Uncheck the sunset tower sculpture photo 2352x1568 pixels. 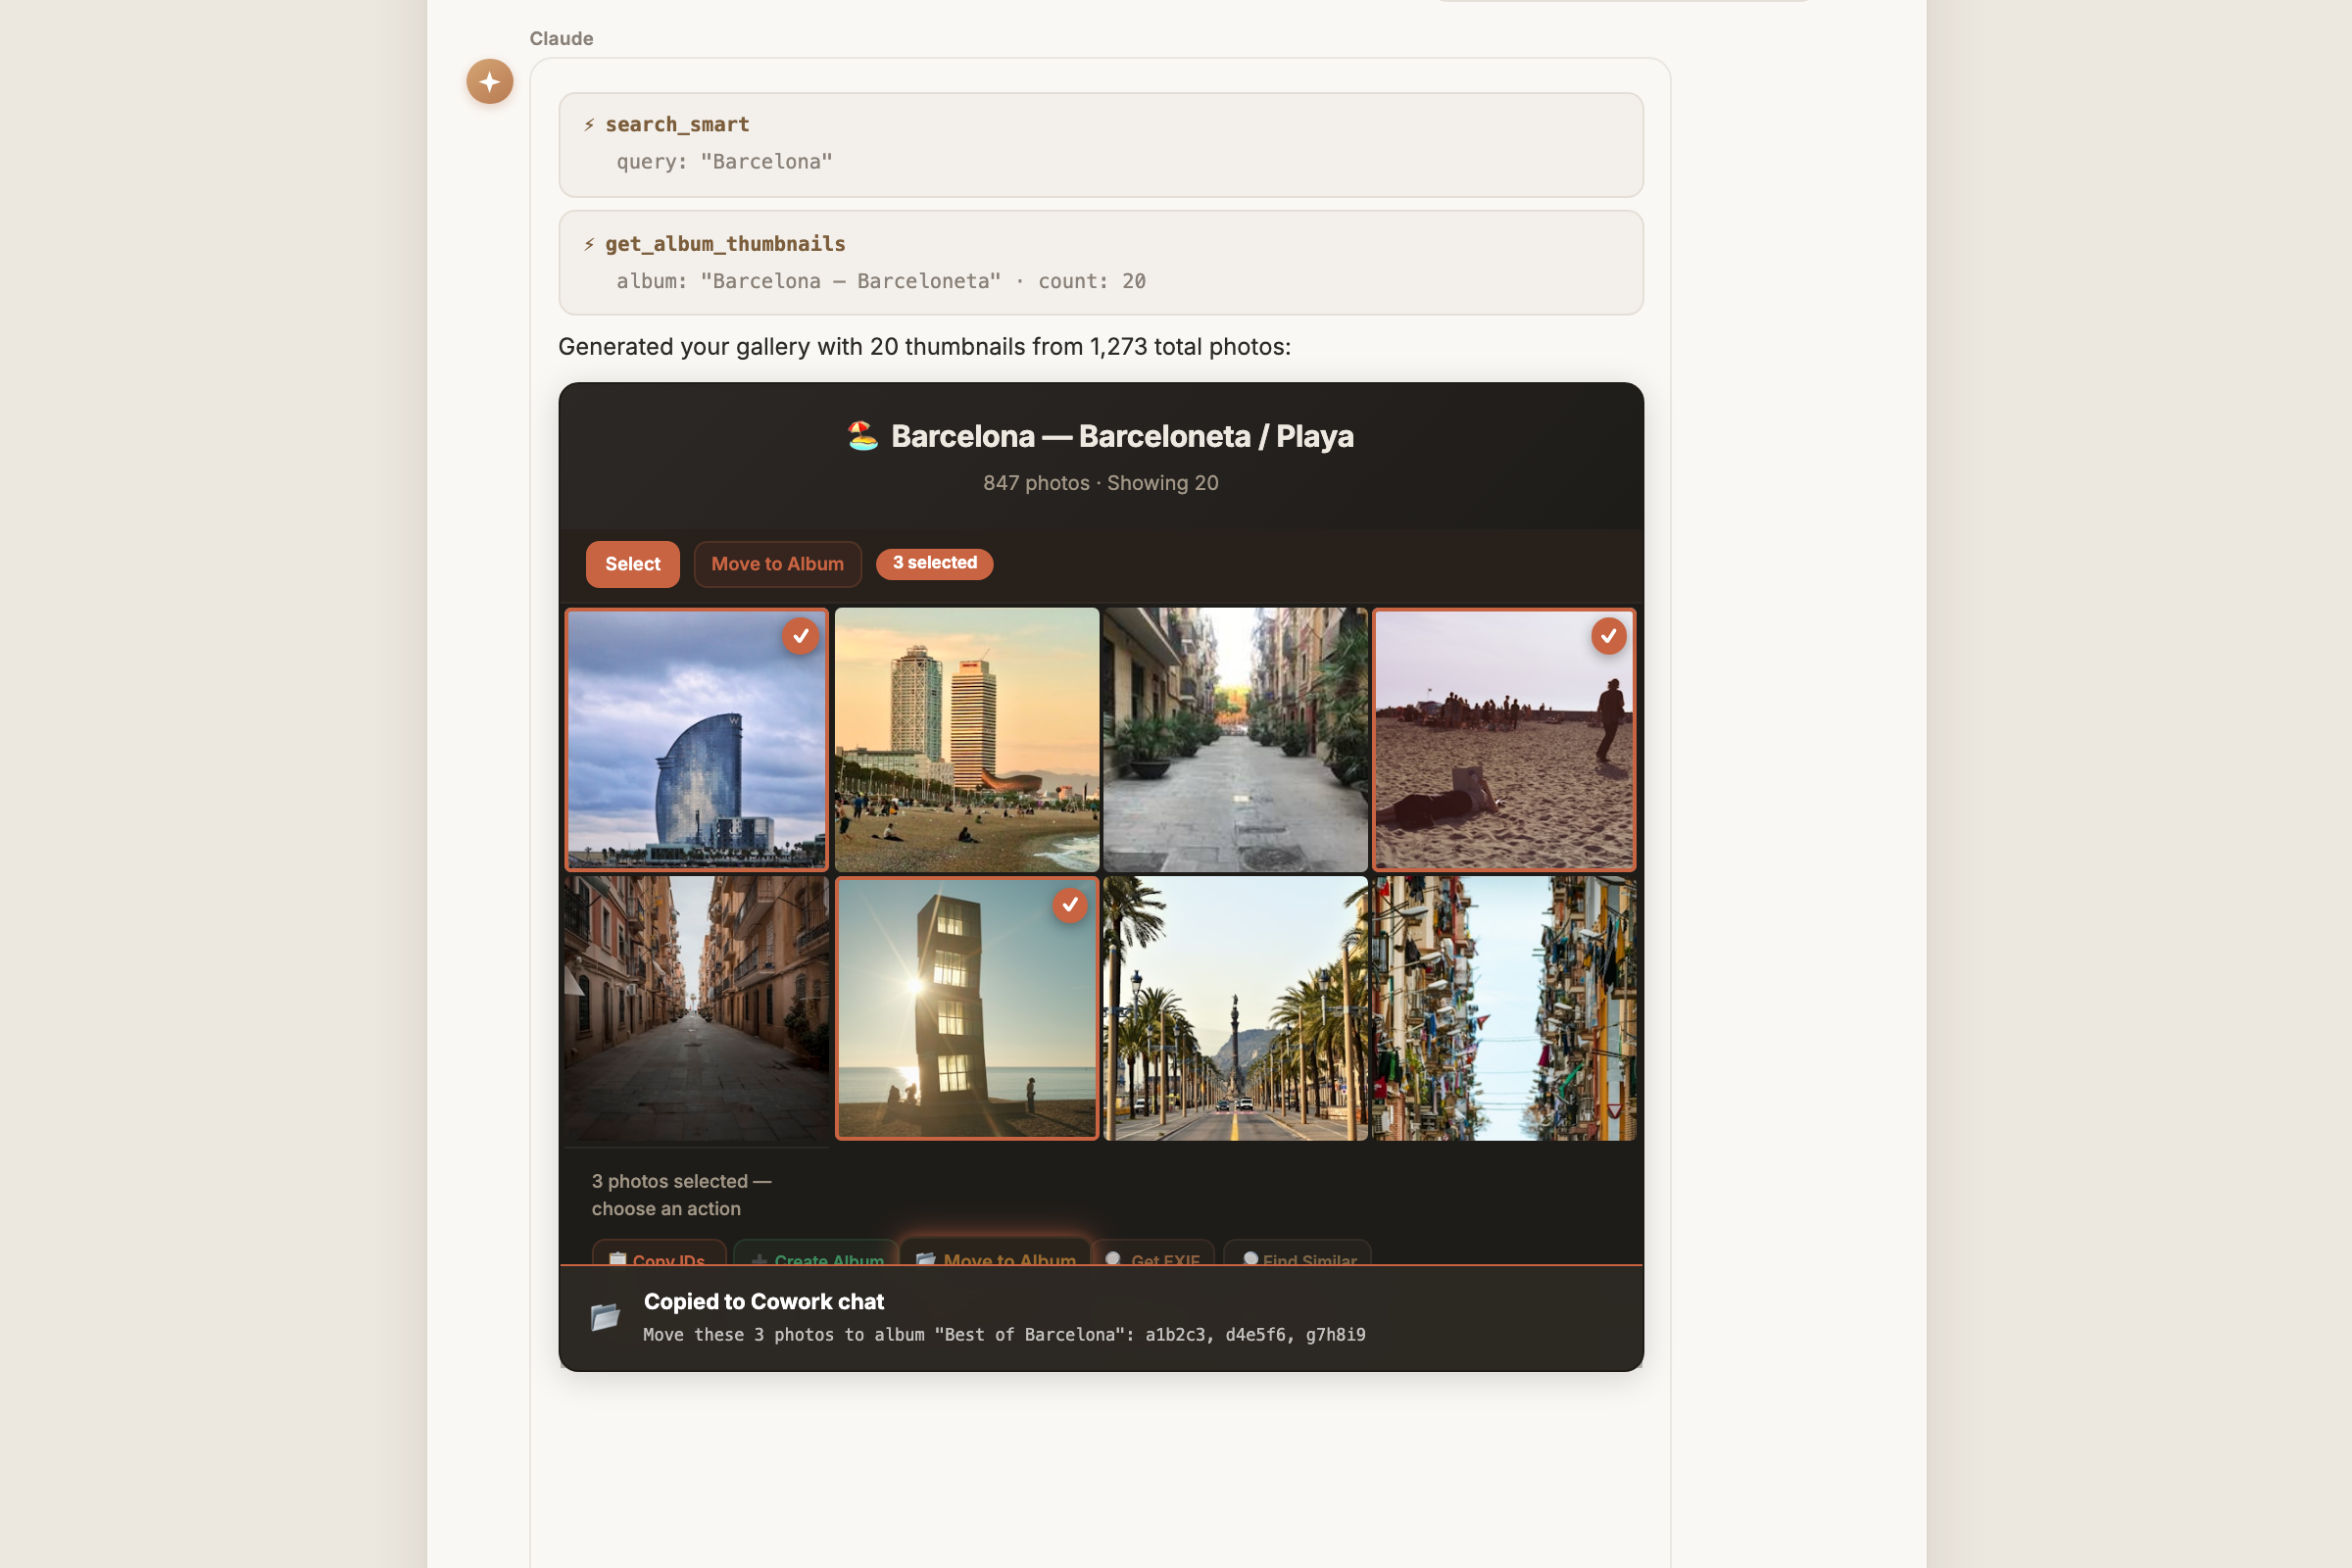click(x=1070, y=905)
